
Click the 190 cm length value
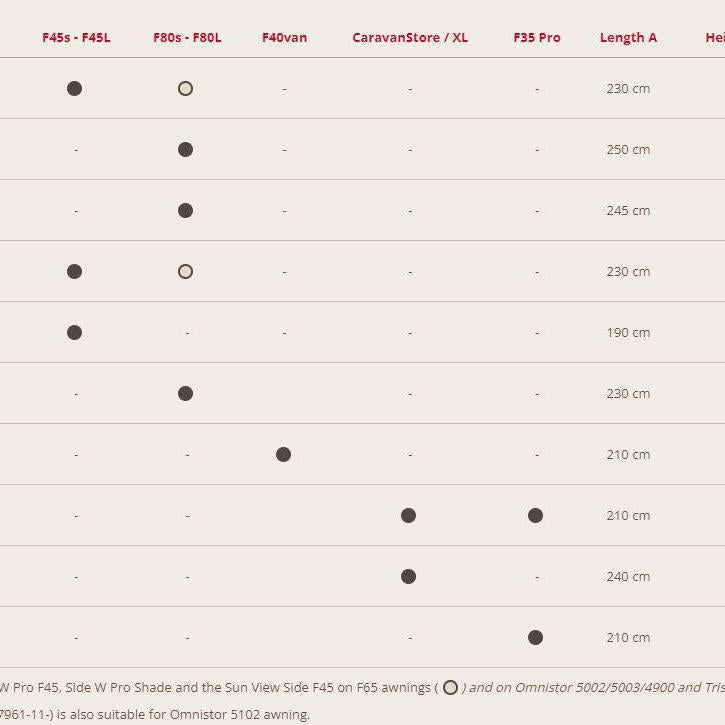pos(628,332)
